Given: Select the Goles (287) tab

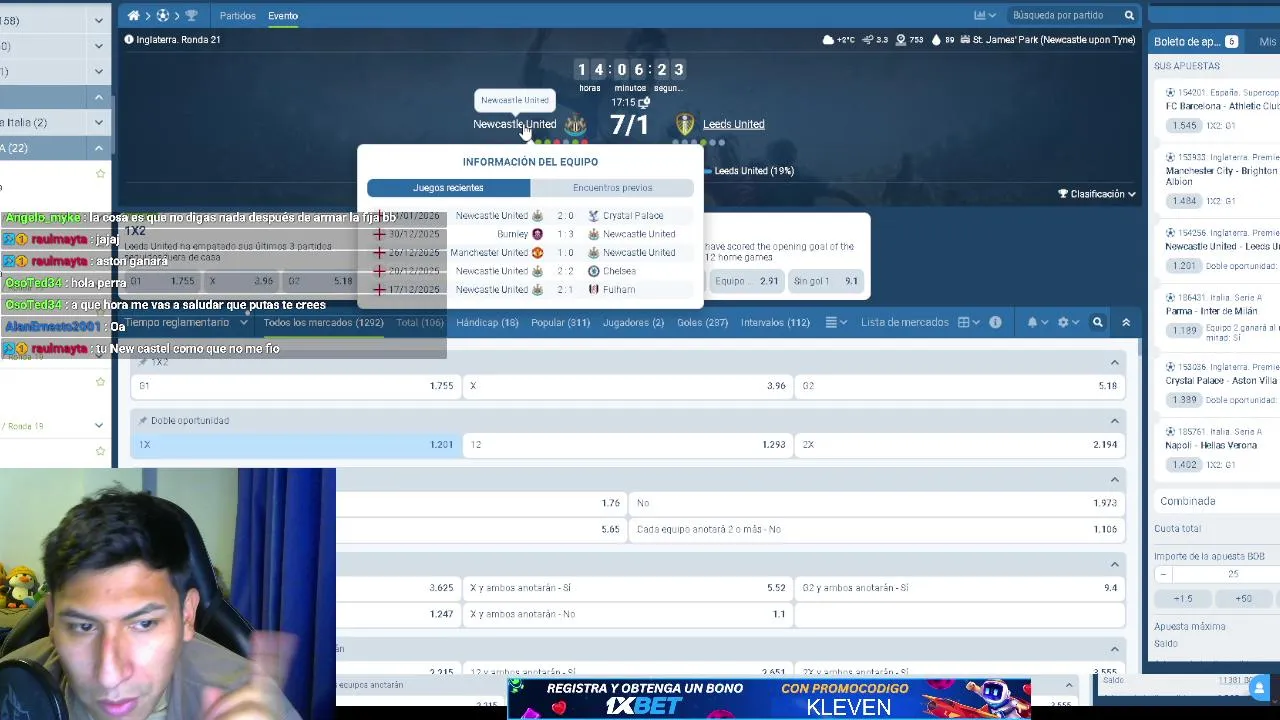Looking at the screenshot, I should coord(702,322).
